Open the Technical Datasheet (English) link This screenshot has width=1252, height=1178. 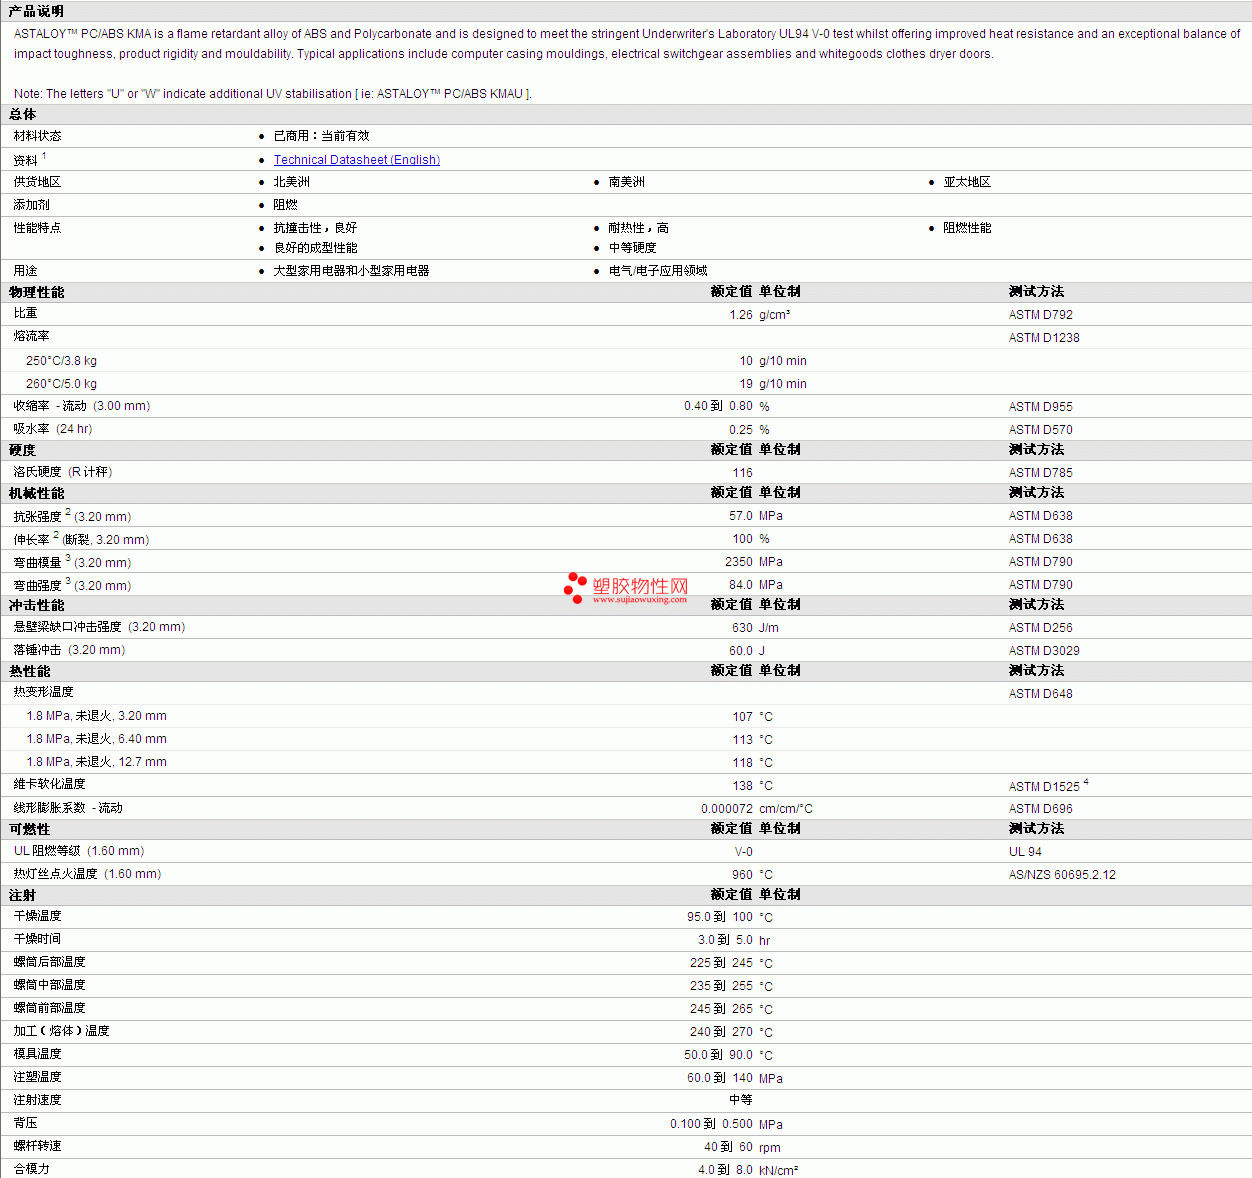tap(357, 160)
